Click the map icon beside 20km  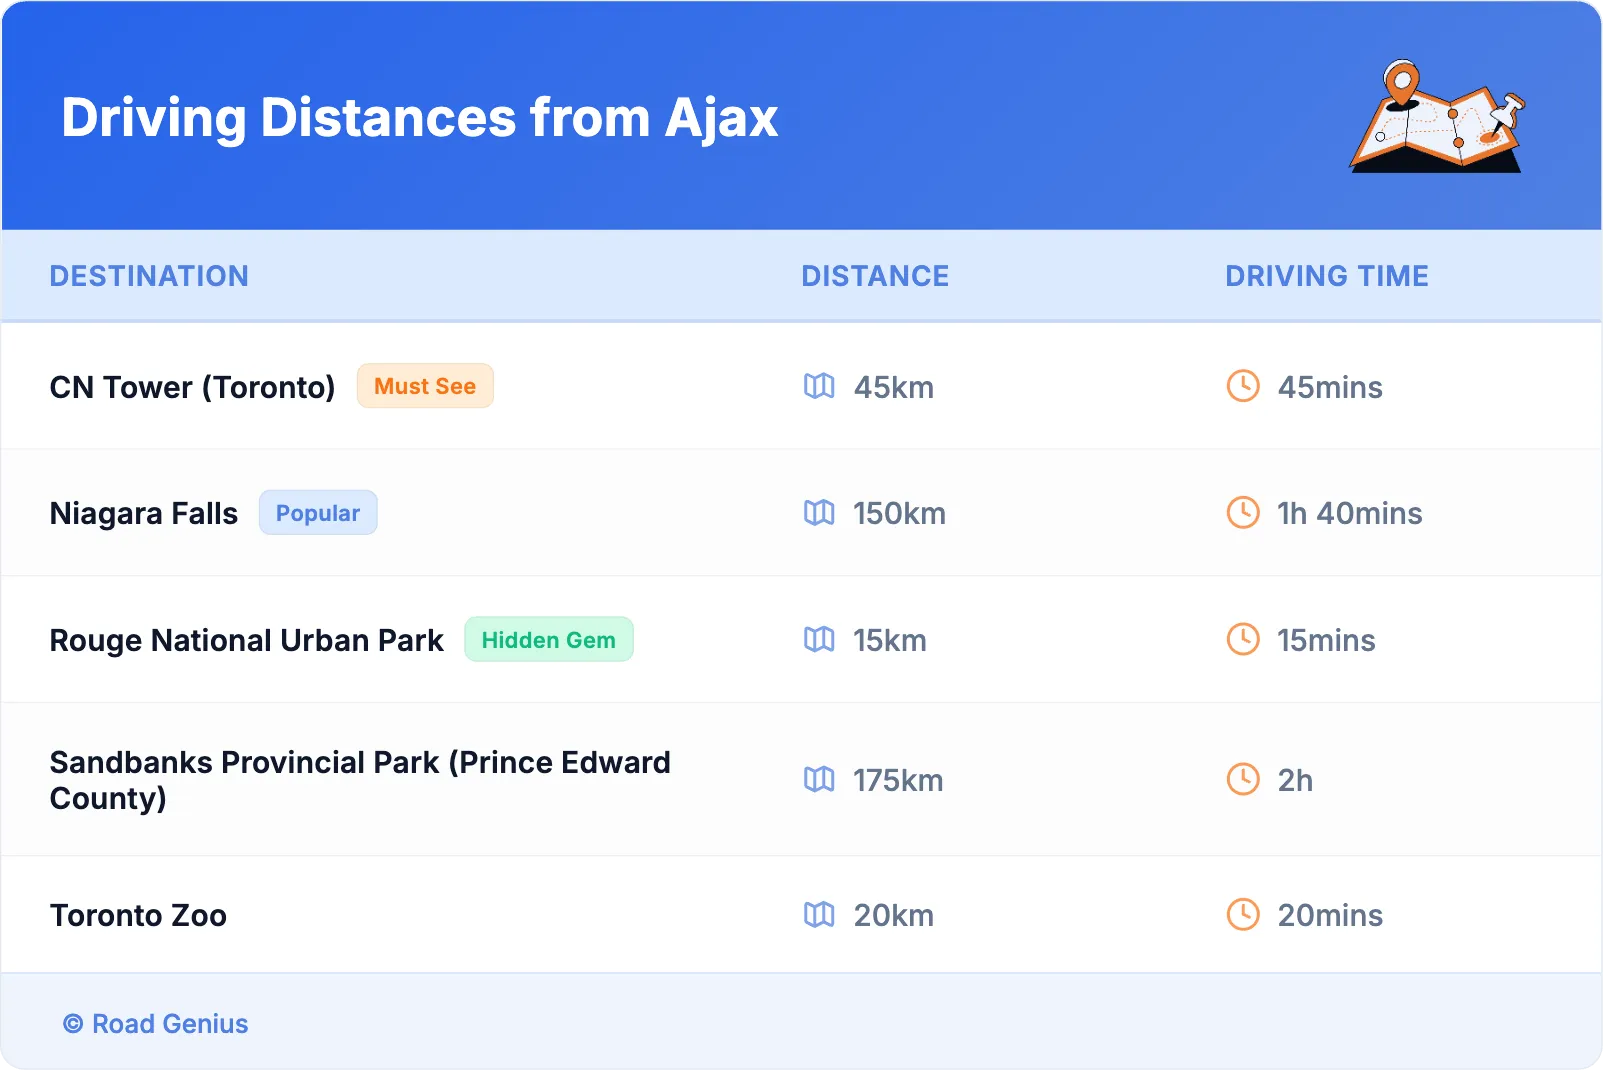click(819, 914)
